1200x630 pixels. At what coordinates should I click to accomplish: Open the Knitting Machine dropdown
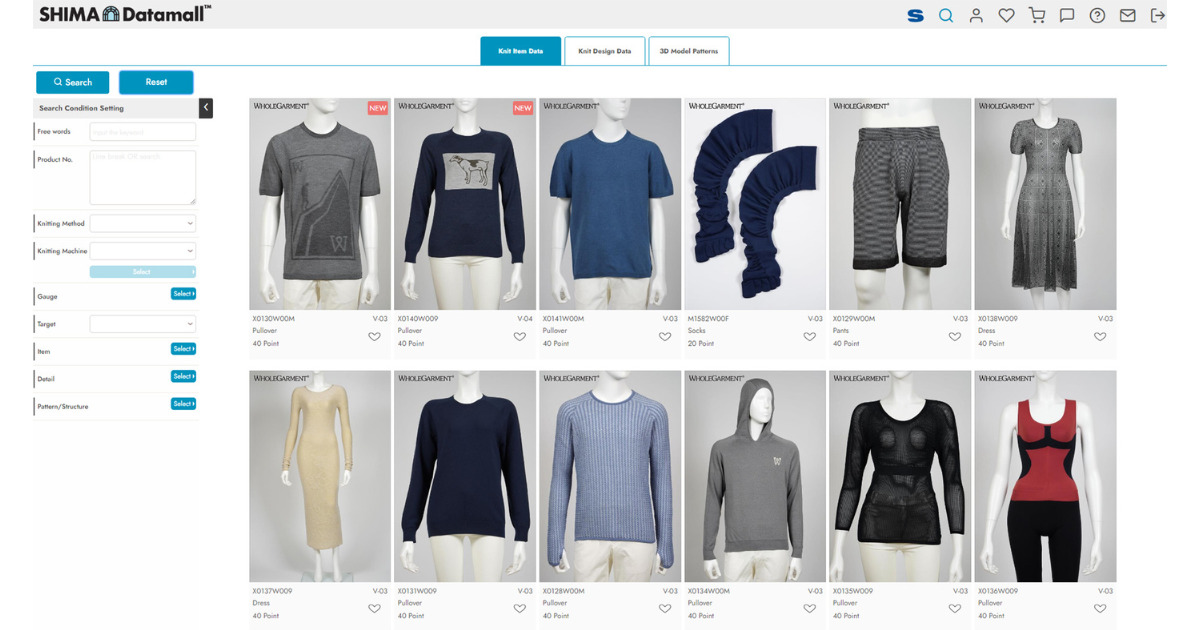143,251
